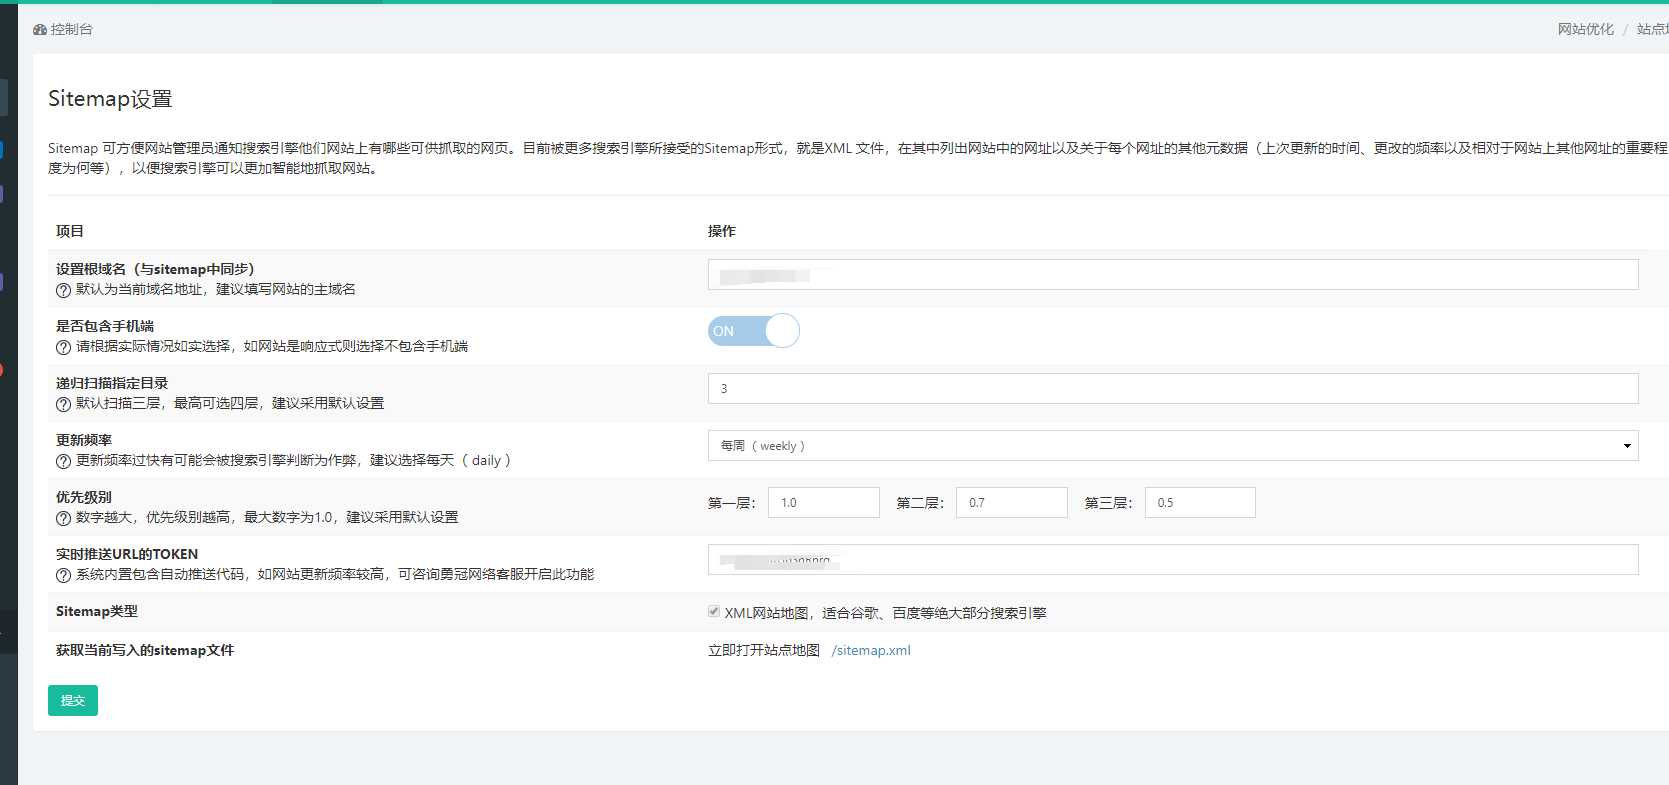Viewport: 1669px width, 785px height.
Task: Open the 网站优化 breadcrumb
Action: point(1585,30)
